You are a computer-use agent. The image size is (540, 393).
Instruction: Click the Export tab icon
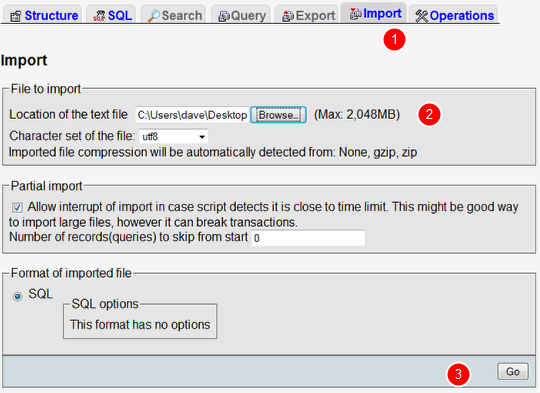(288, 16)
